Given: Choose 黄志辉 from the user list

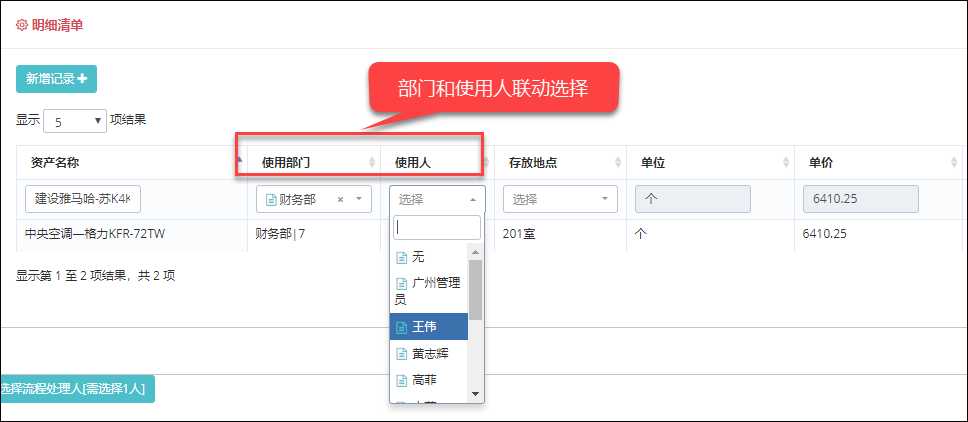Looking at the screenshot, I should [x=429, y=354].
